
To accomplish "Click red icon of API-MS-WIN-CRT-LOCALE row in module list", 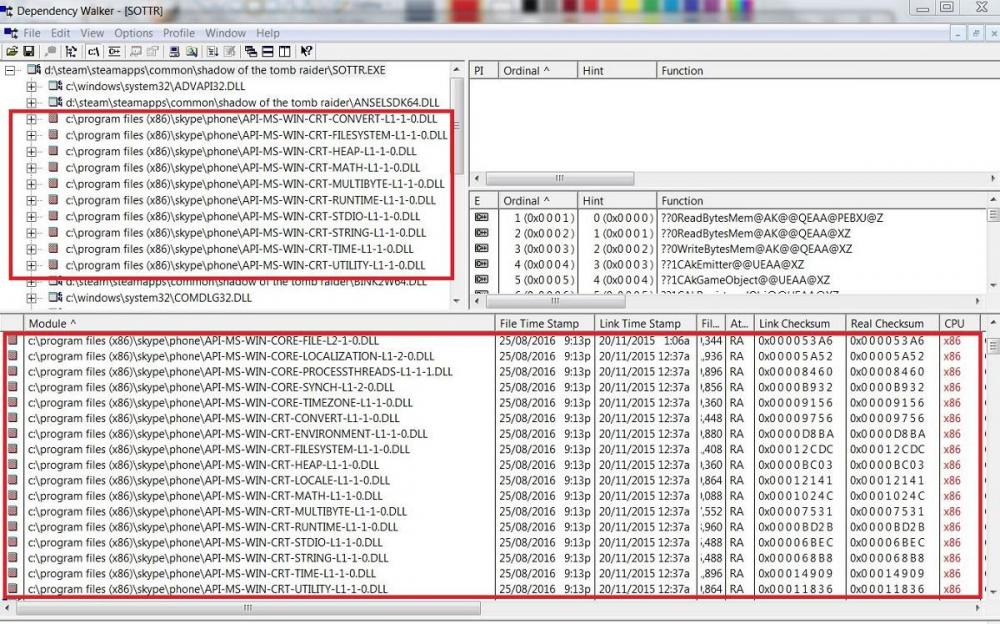I will pyautogui.click(x=12, y=480).
